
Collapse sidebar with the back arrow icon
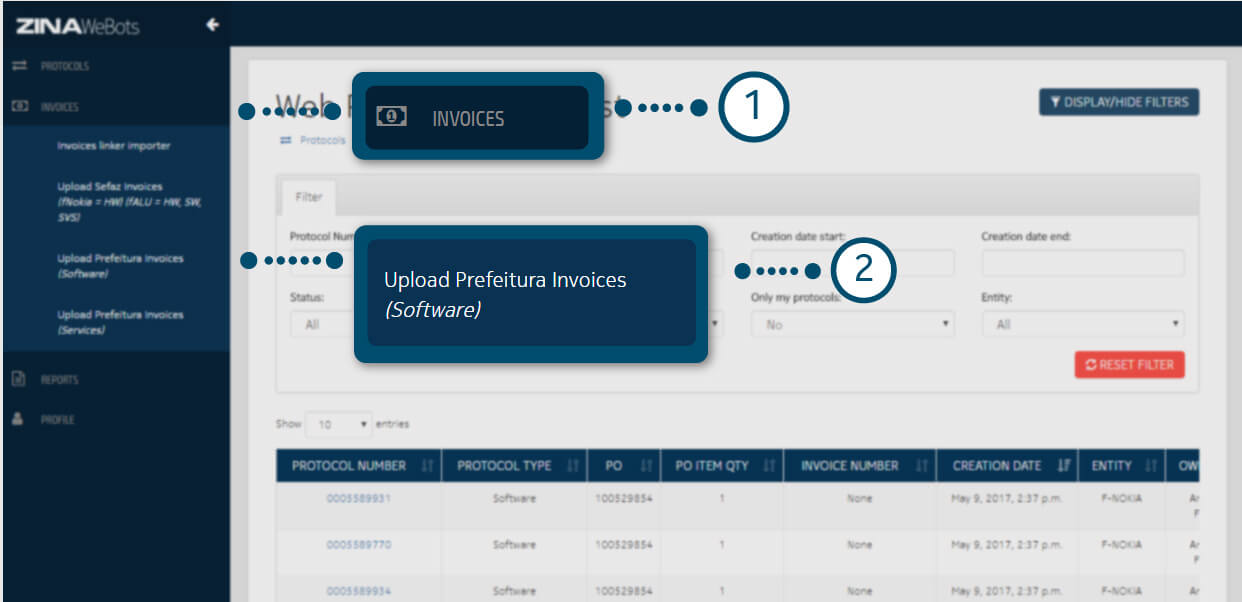212,25
